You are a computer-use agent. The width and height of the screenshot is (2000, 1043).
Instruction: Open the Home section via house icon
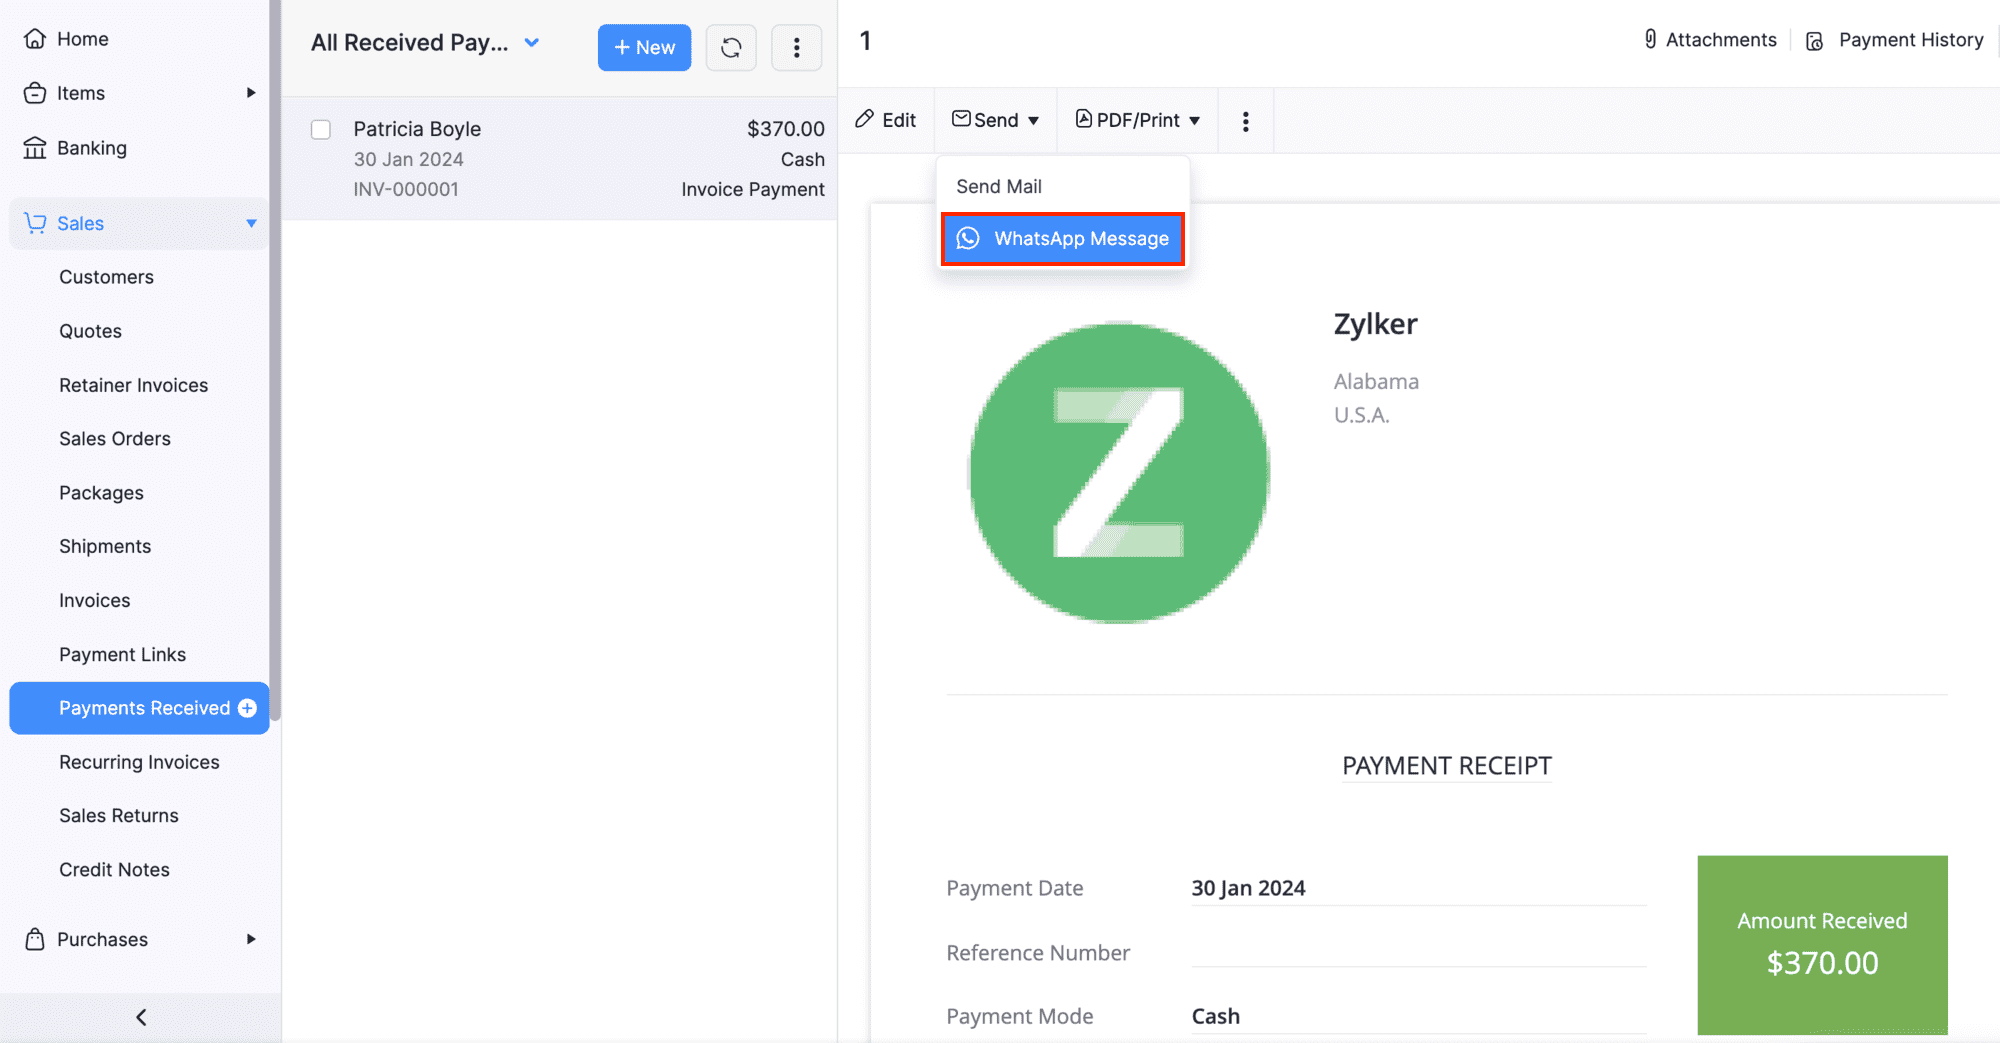[x=35, y=38]
